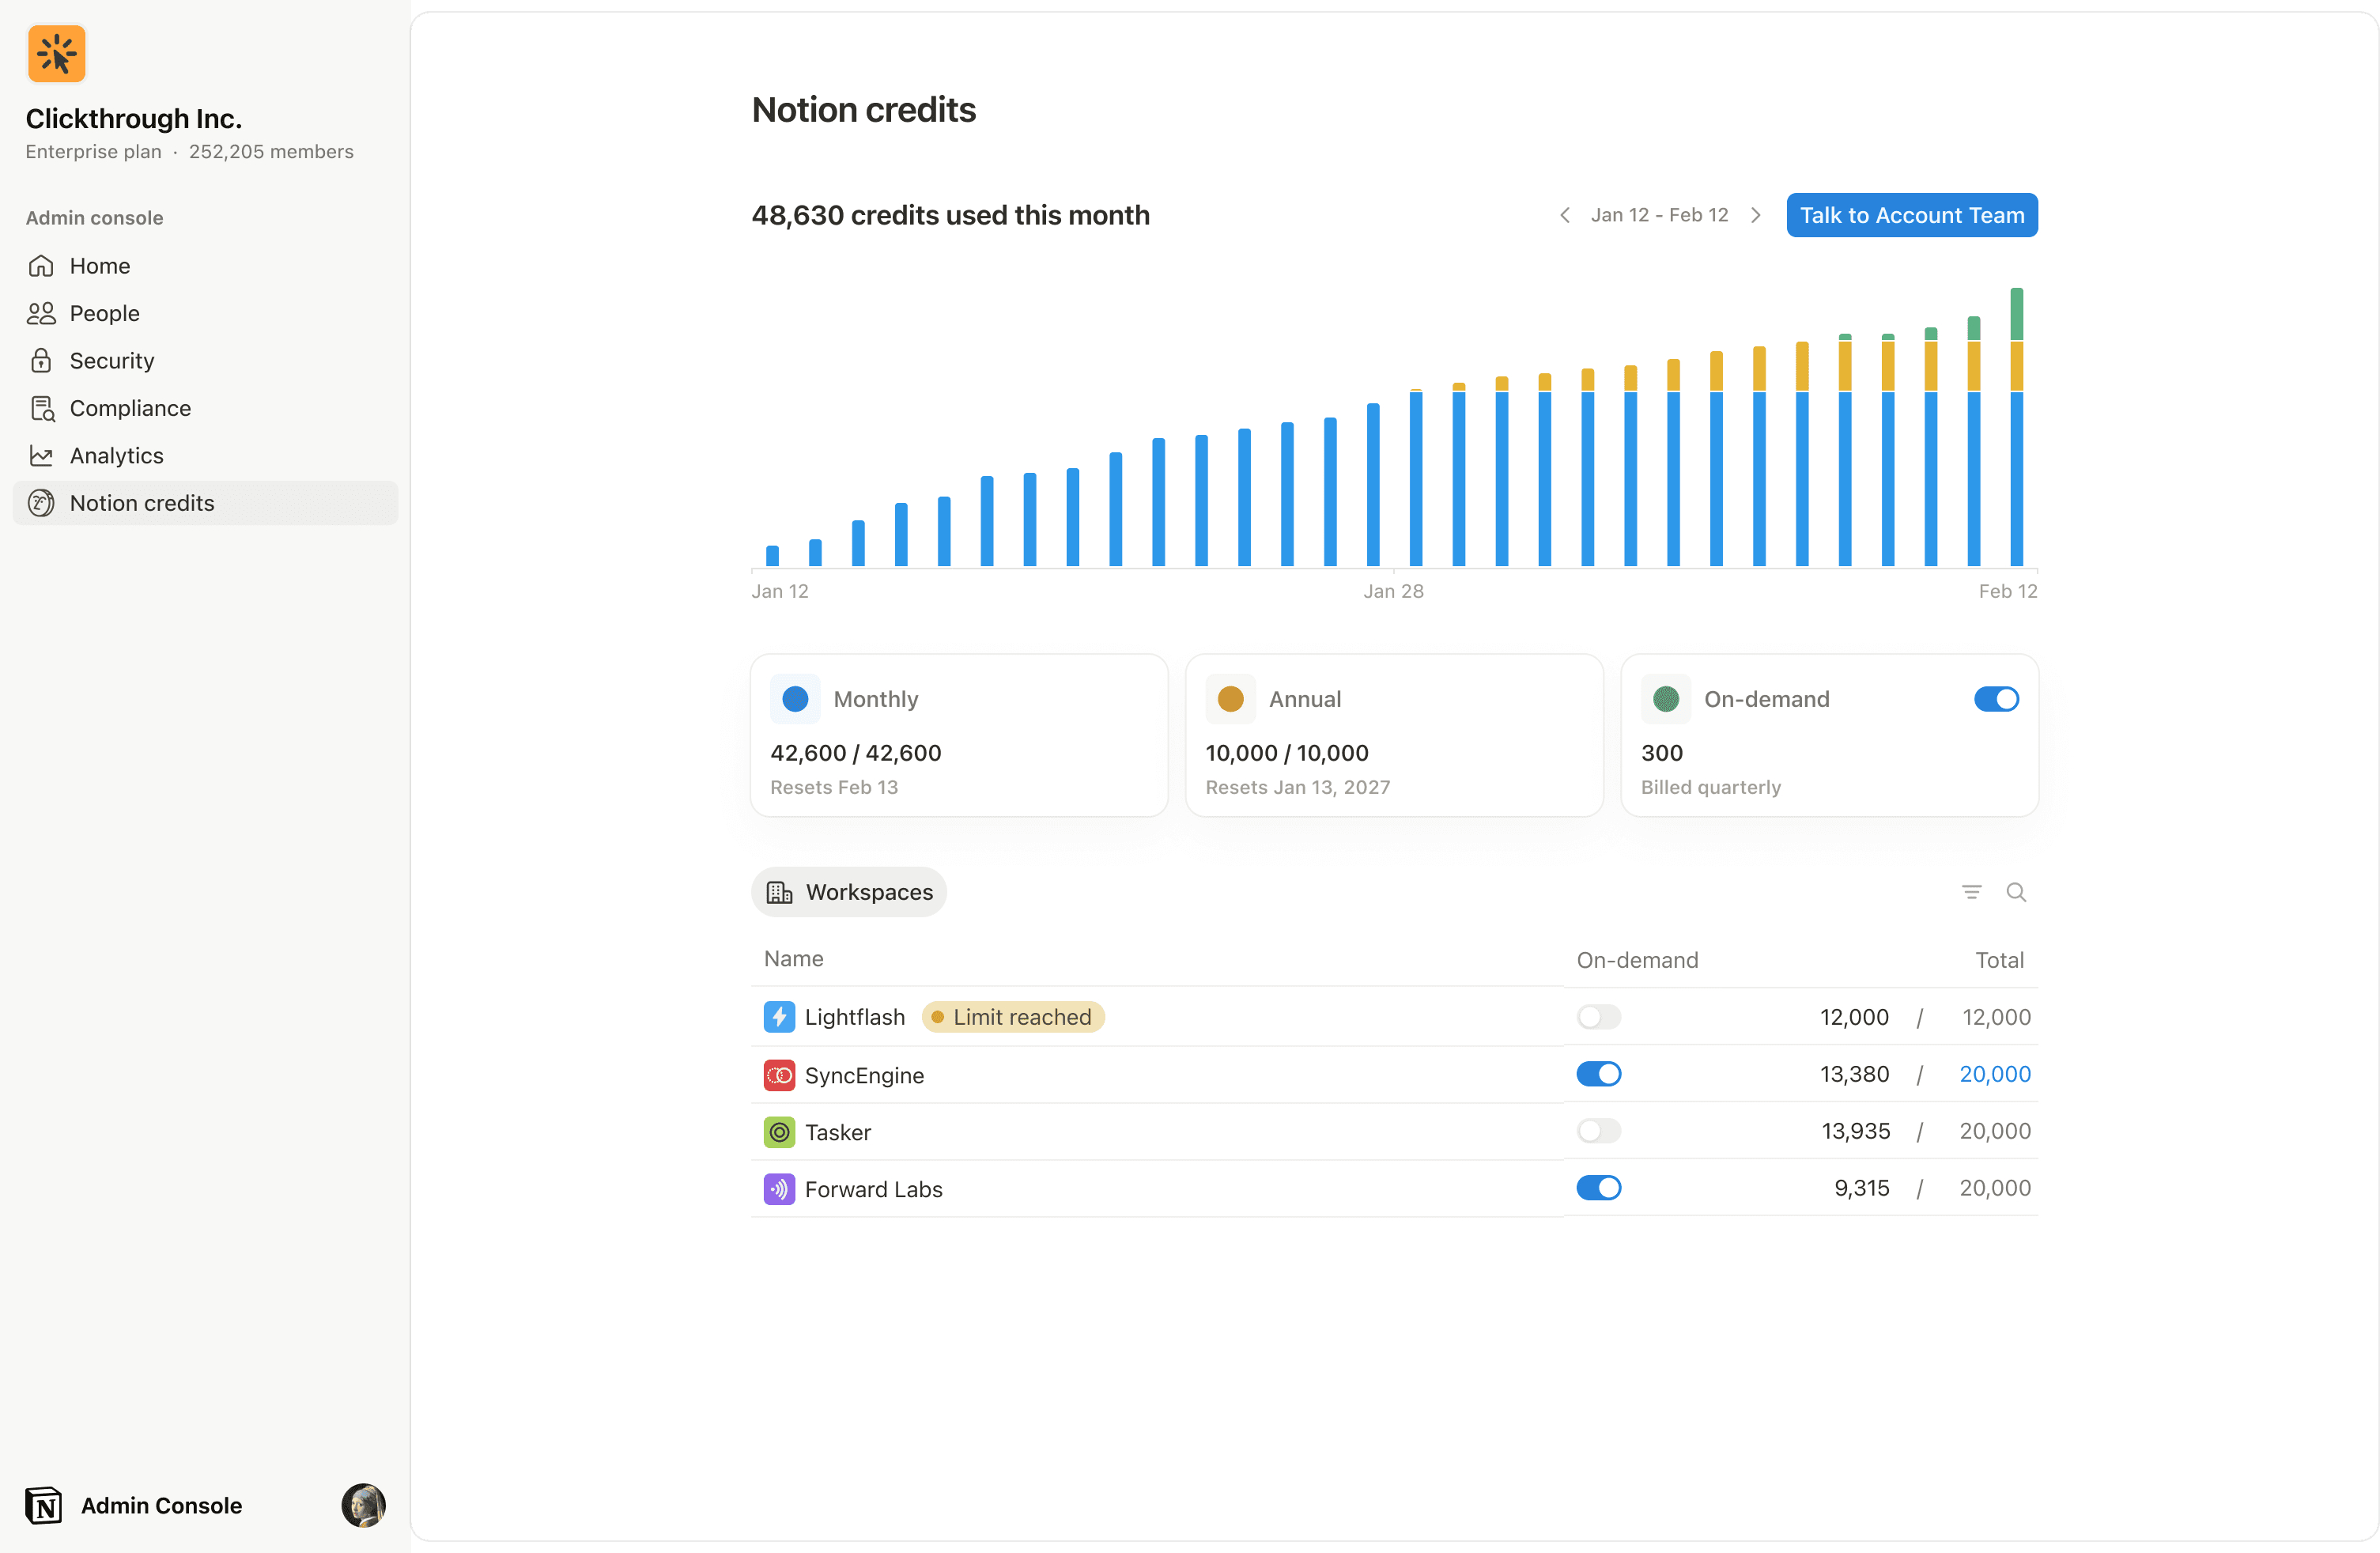Click the Name column header

pos(794,959)
